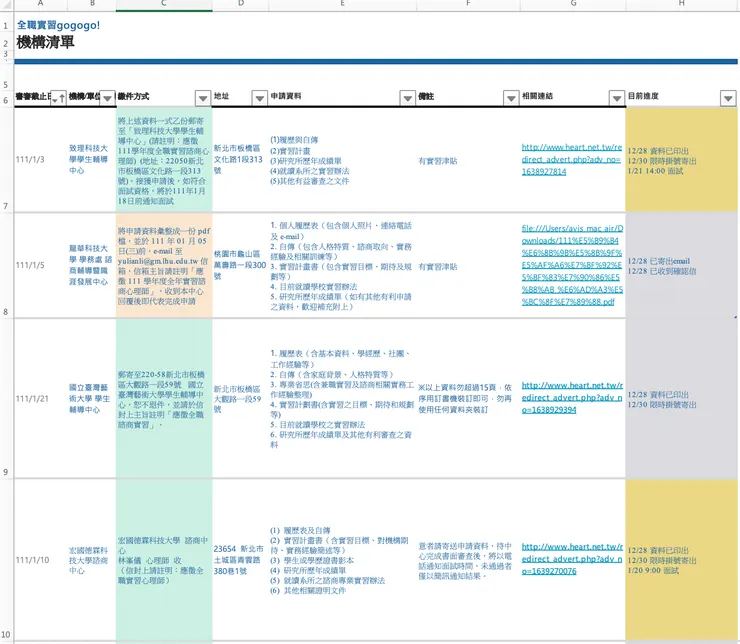Viewport: 740px width, 644px height.
Task: Select the 地址 header cell
Action: point(240,99)
